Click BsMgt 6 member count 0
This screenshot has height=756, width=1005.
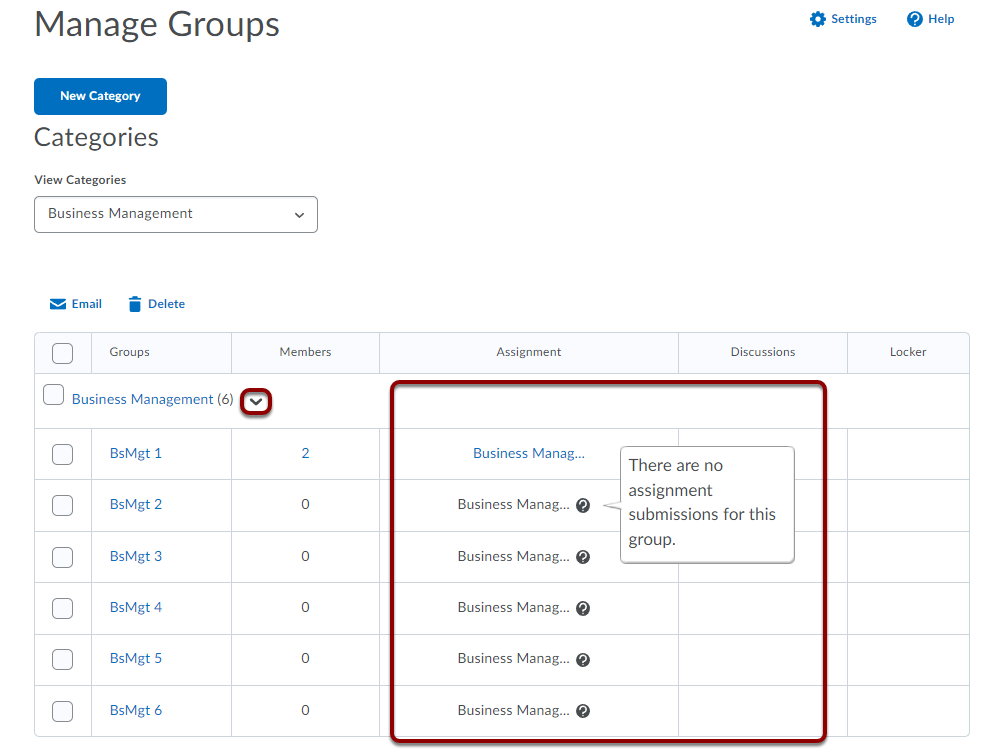click(x=305, y=710)
